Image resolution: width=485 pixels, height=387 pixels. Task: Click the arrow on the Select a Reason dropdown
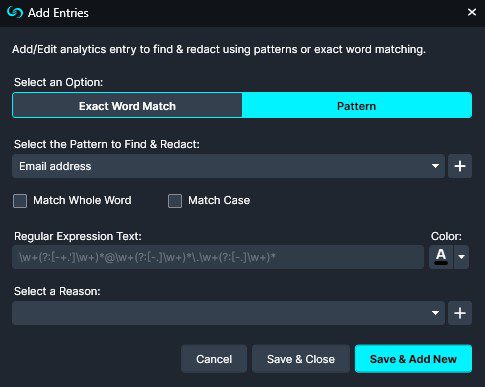click(435, 313)
